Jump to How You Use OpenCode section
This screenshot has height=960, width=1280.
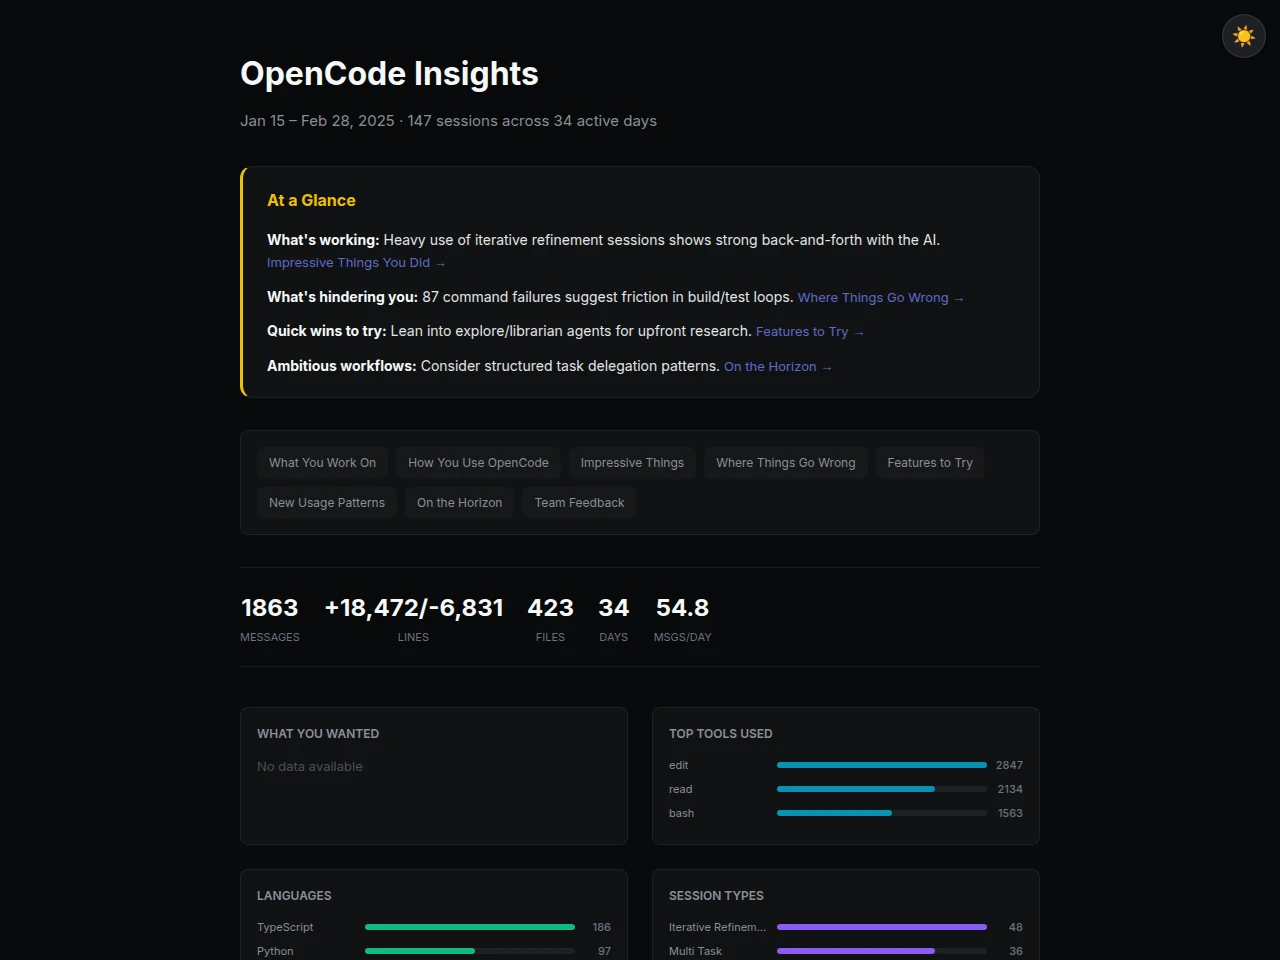[478, 463]
